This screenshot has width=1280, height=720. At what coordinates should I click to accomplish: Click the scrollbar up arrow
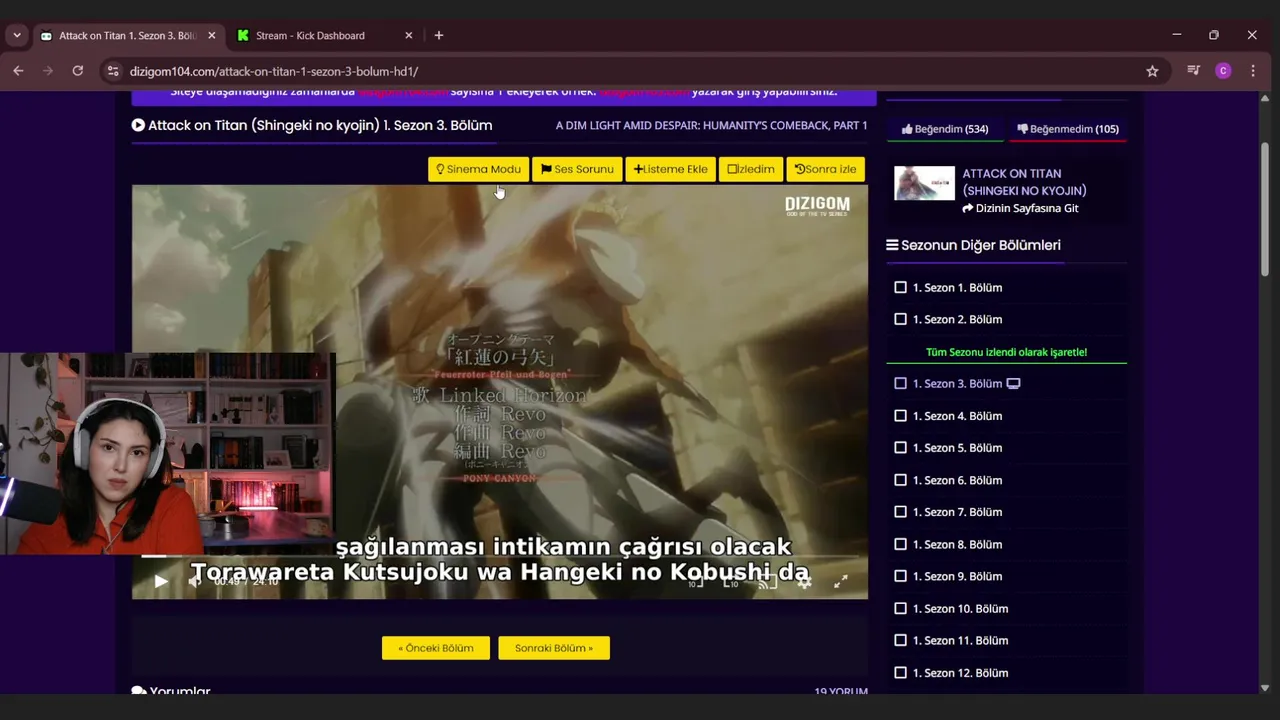point(1265,98)
